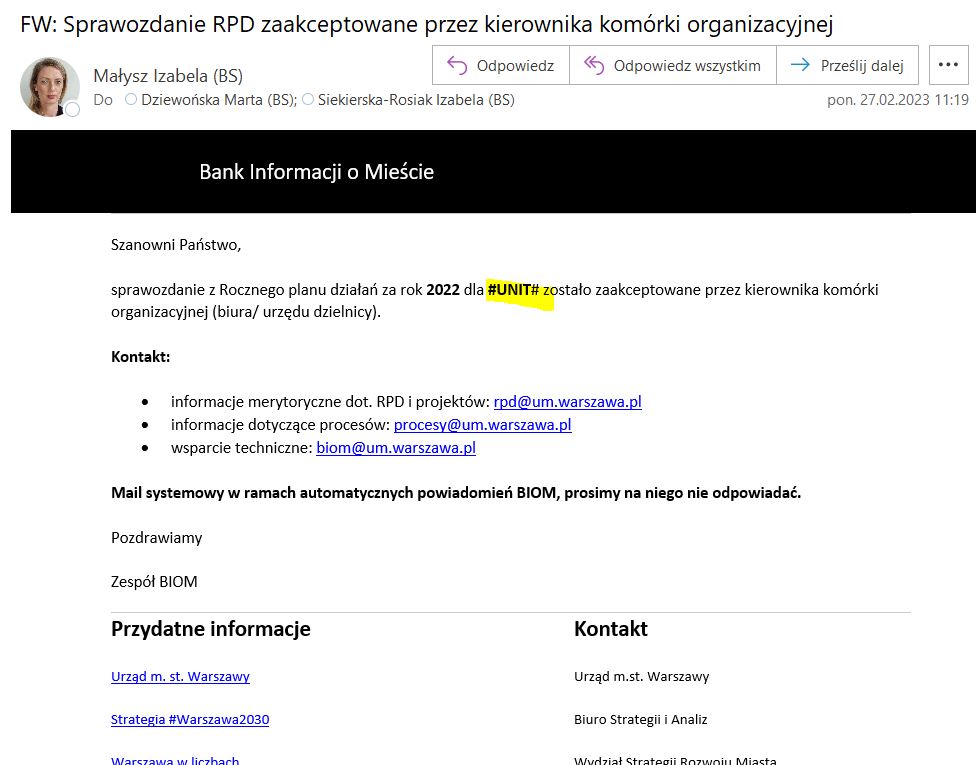Click sender's profile photo avatar
977x765 pixels.
tap(49, 86)
